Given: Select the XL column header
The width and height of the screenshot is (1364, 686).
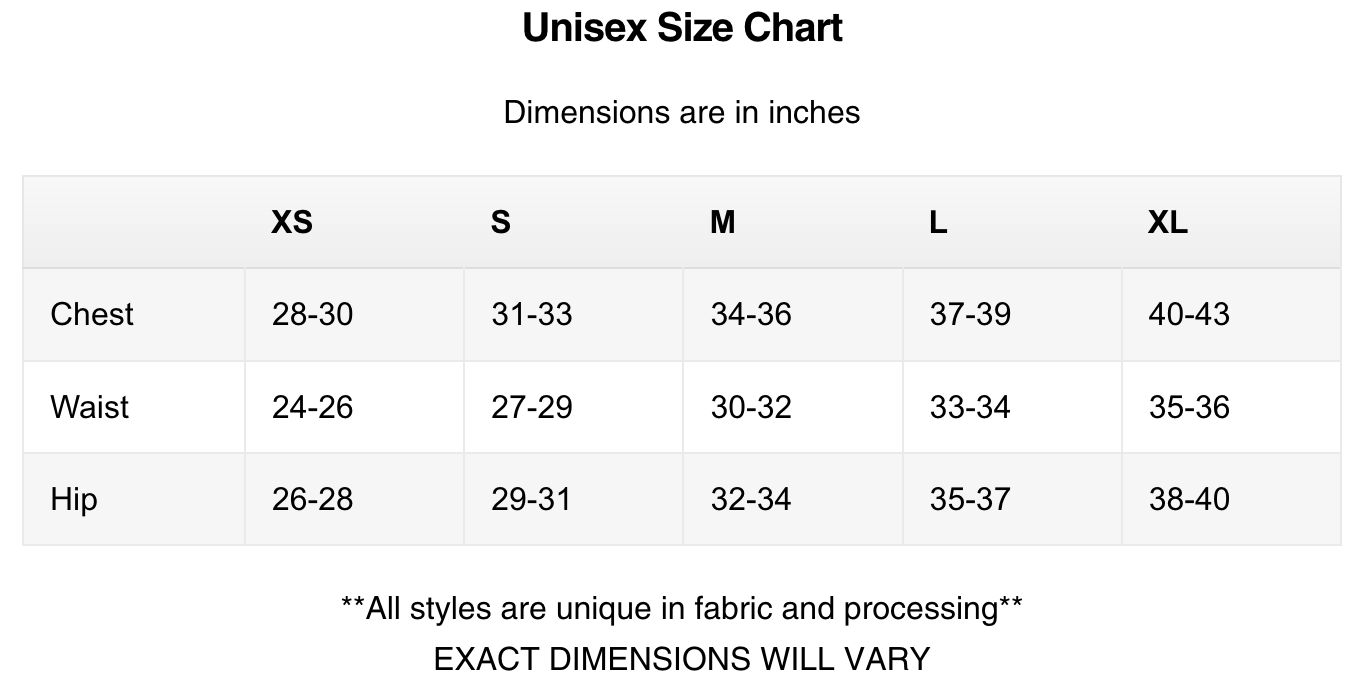Looking at the screenshot, I should [x=1168, y=222].
